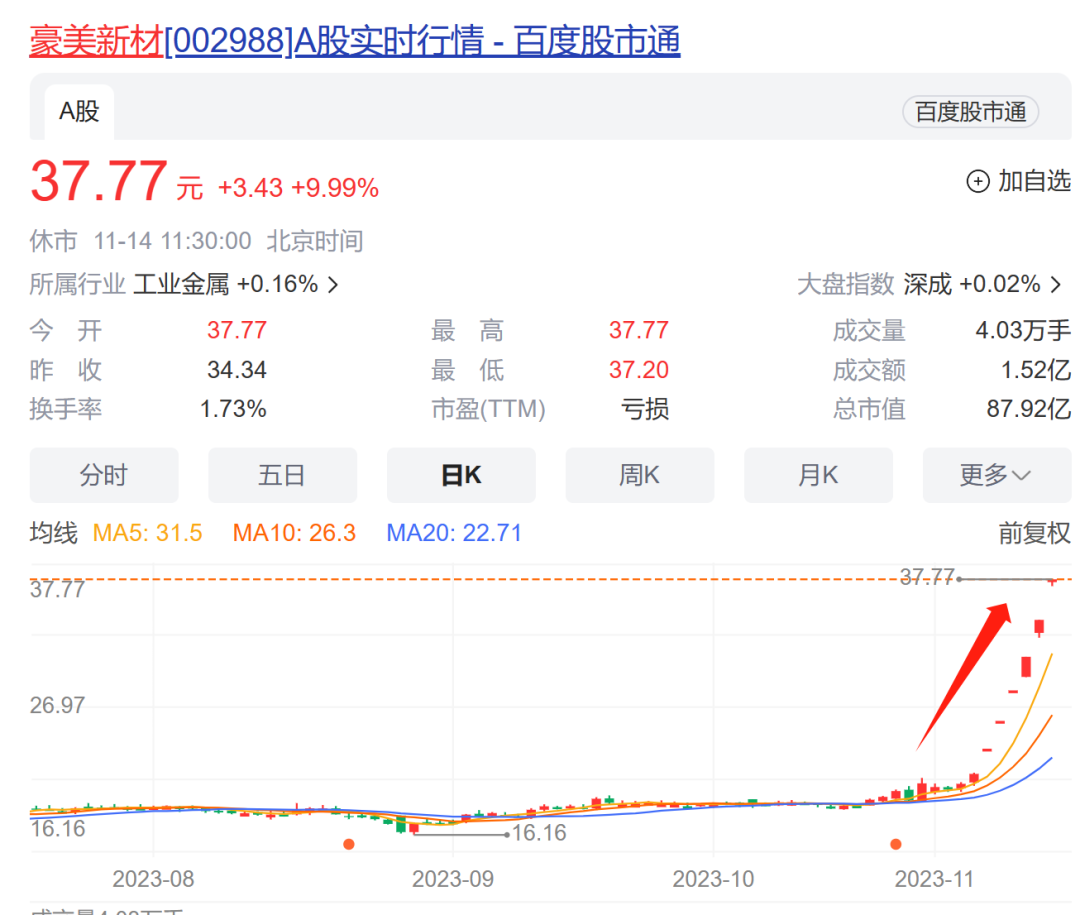Screen dimensions: 1080x915
Task: Switch to the 分时 chart tab
Action: [104, 475]
